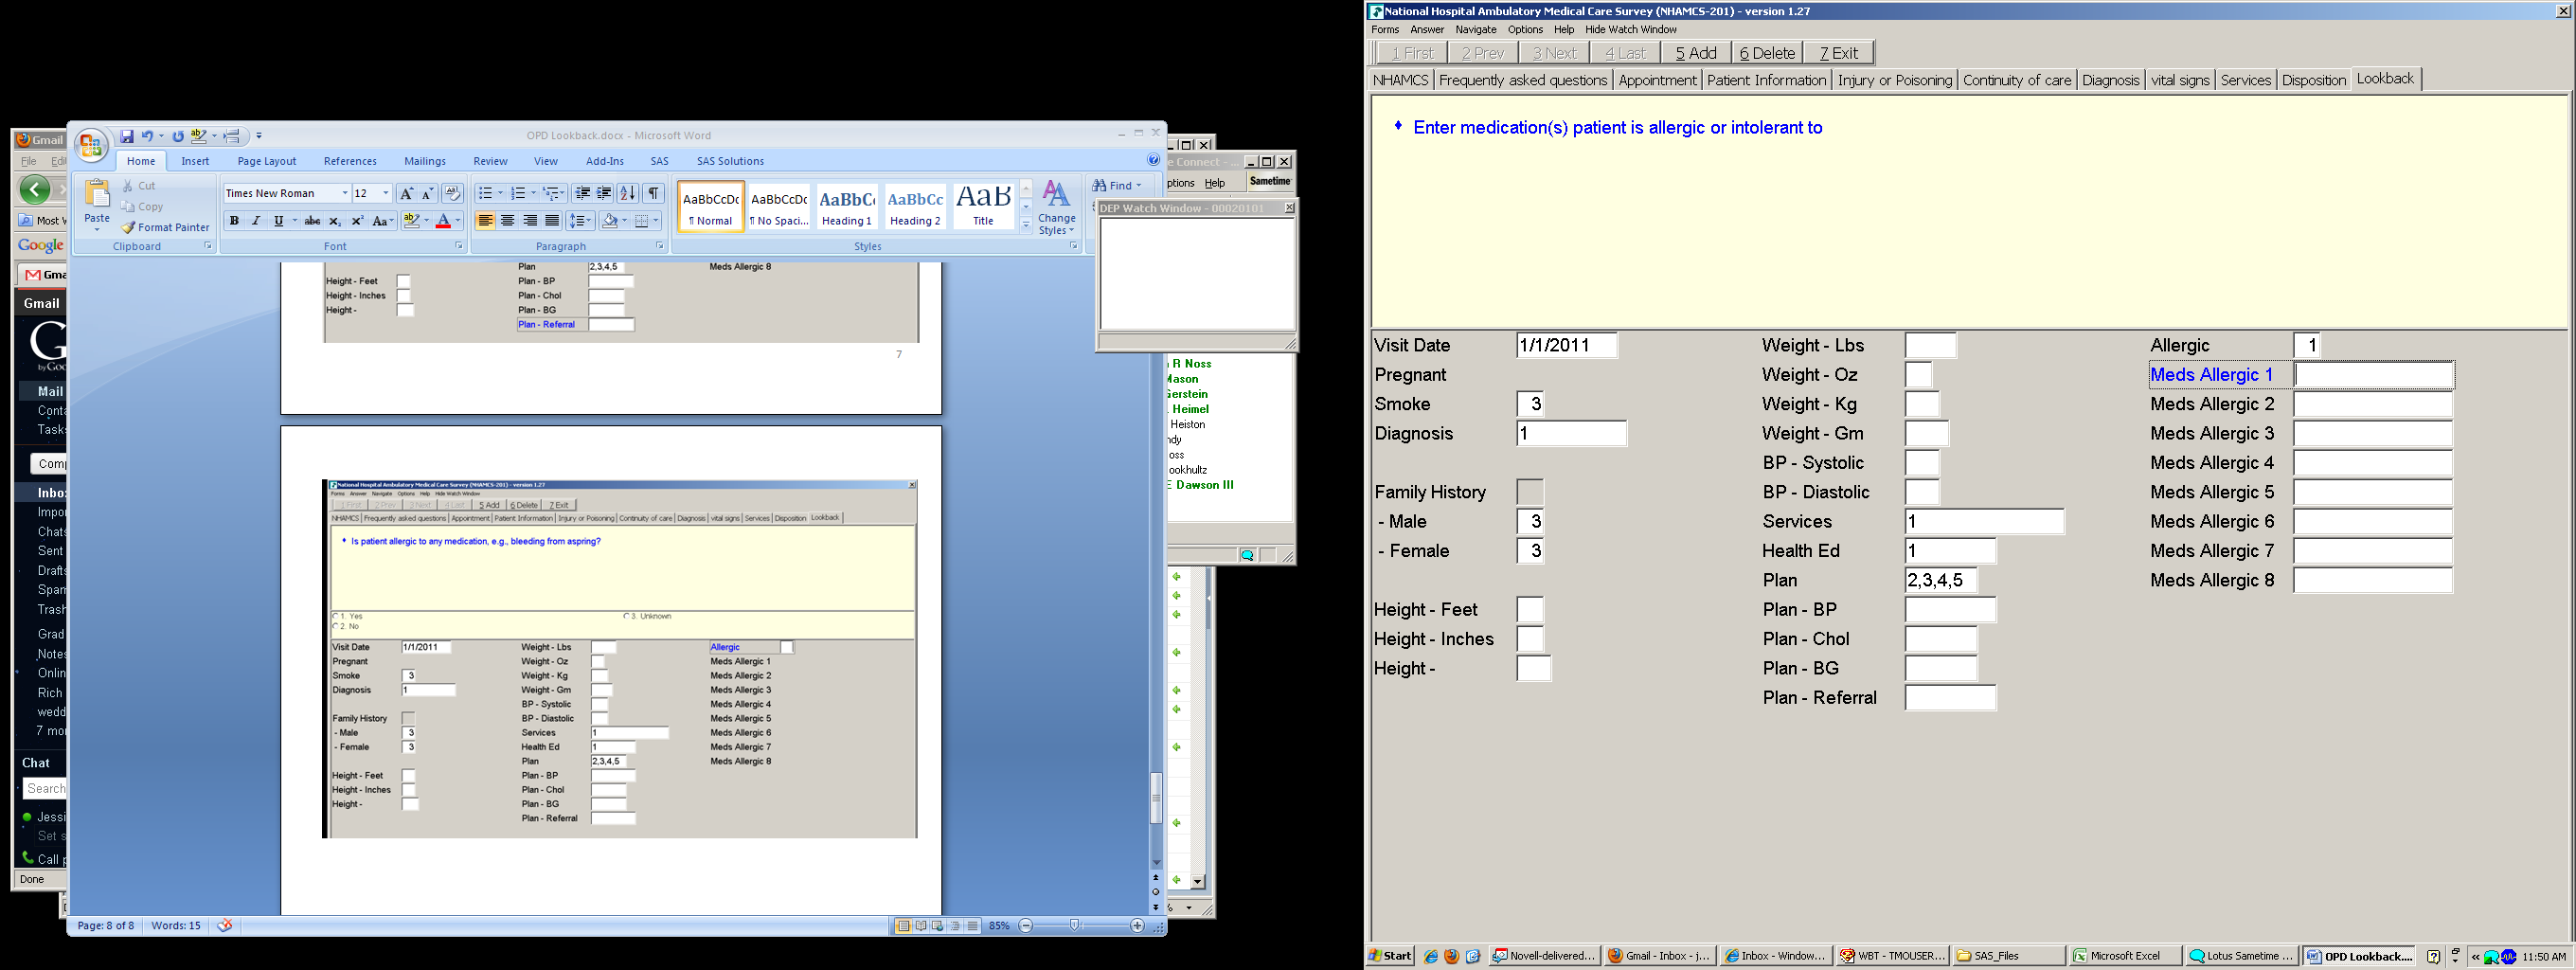Apply the Heading 1 style in Word
2576x970 pixels.
point(847,206)
